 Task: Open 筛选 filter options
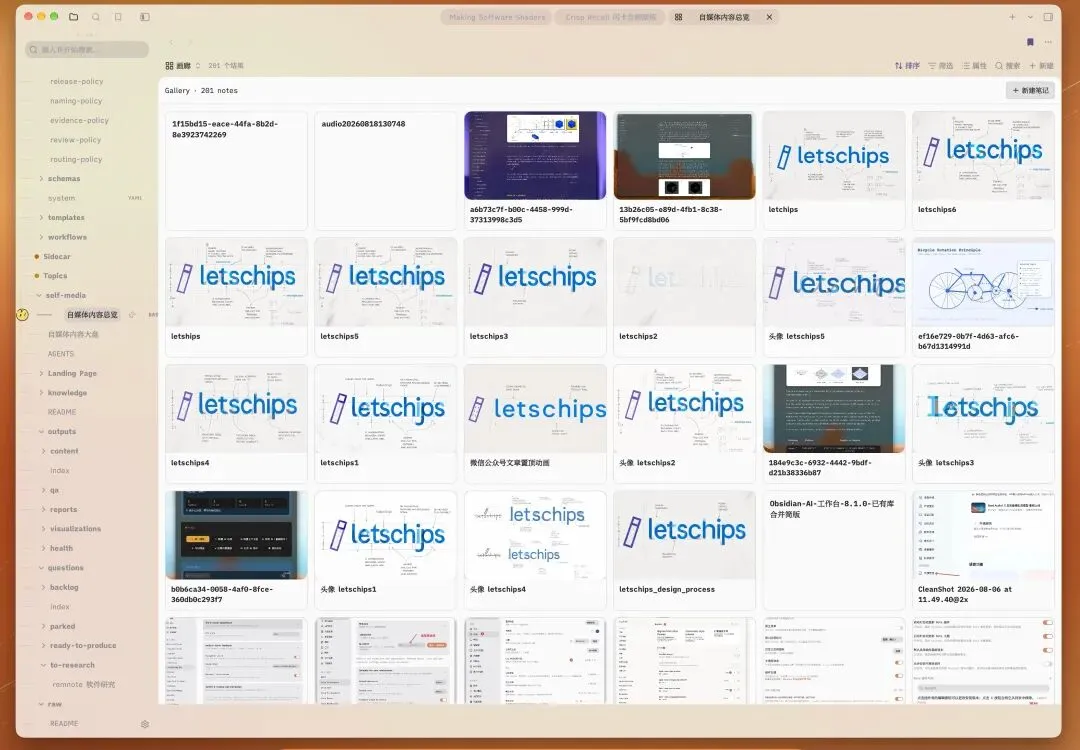pos(941,65)
